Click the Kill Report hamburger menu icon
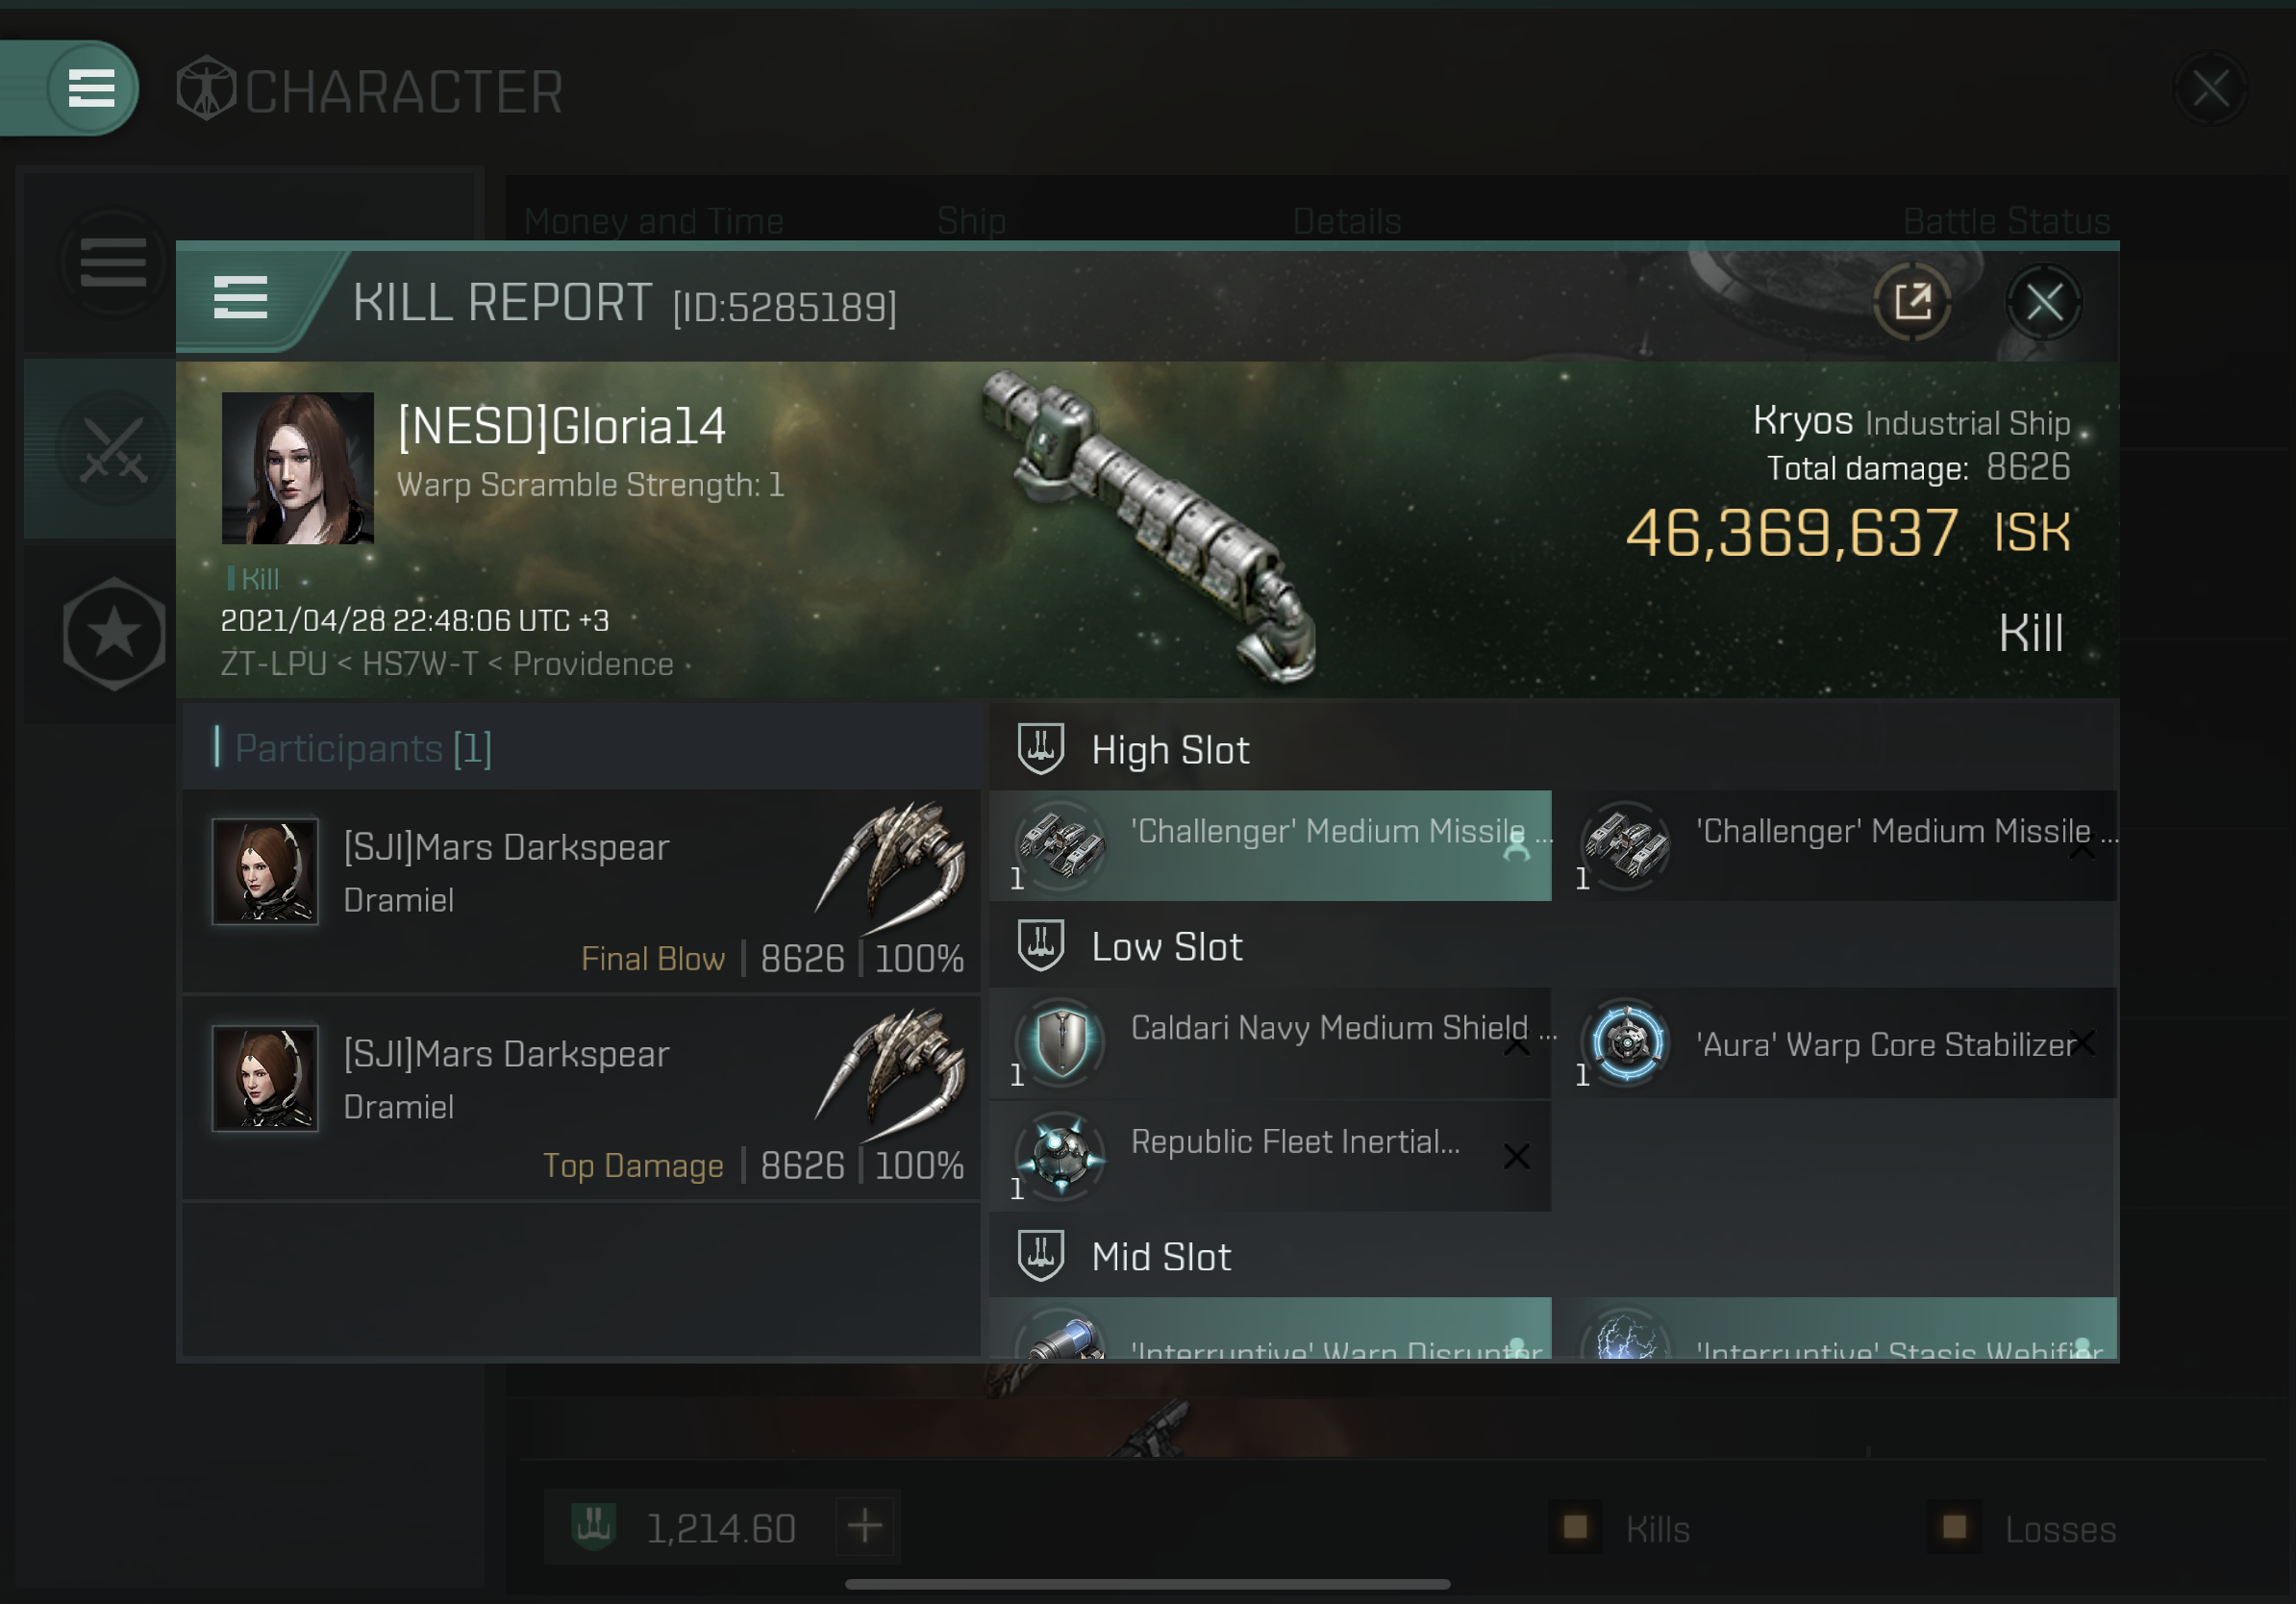 click(x=242, y=304)
